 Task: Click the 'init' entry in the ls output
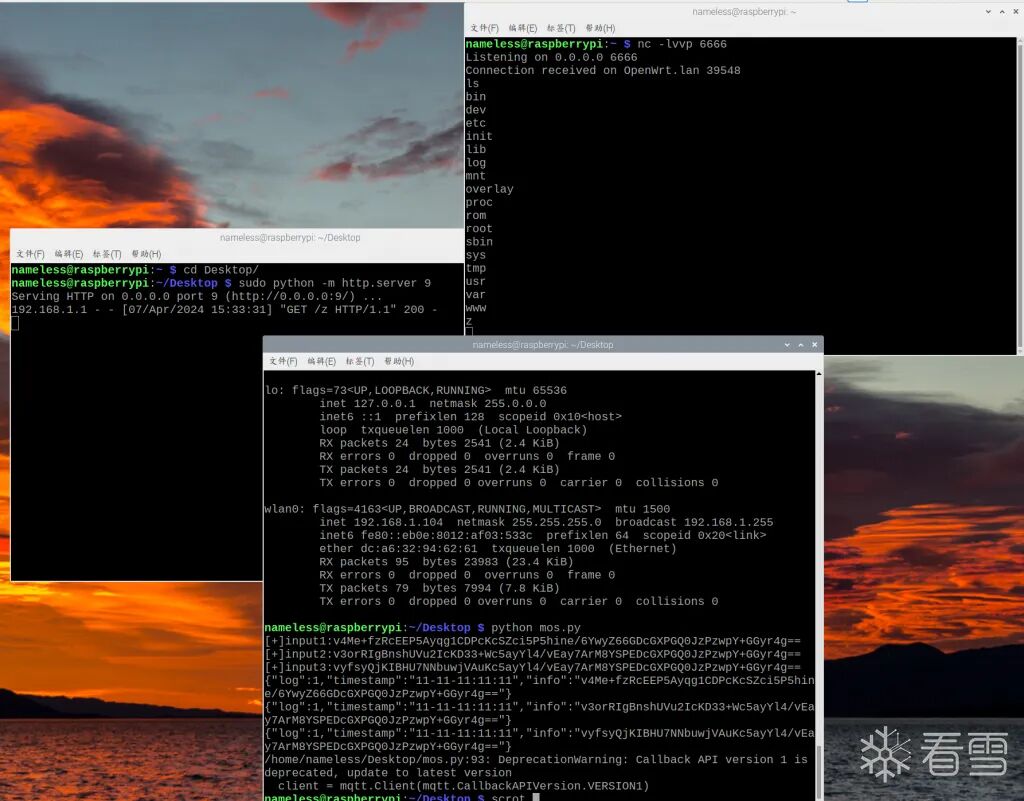pos(479,136)
